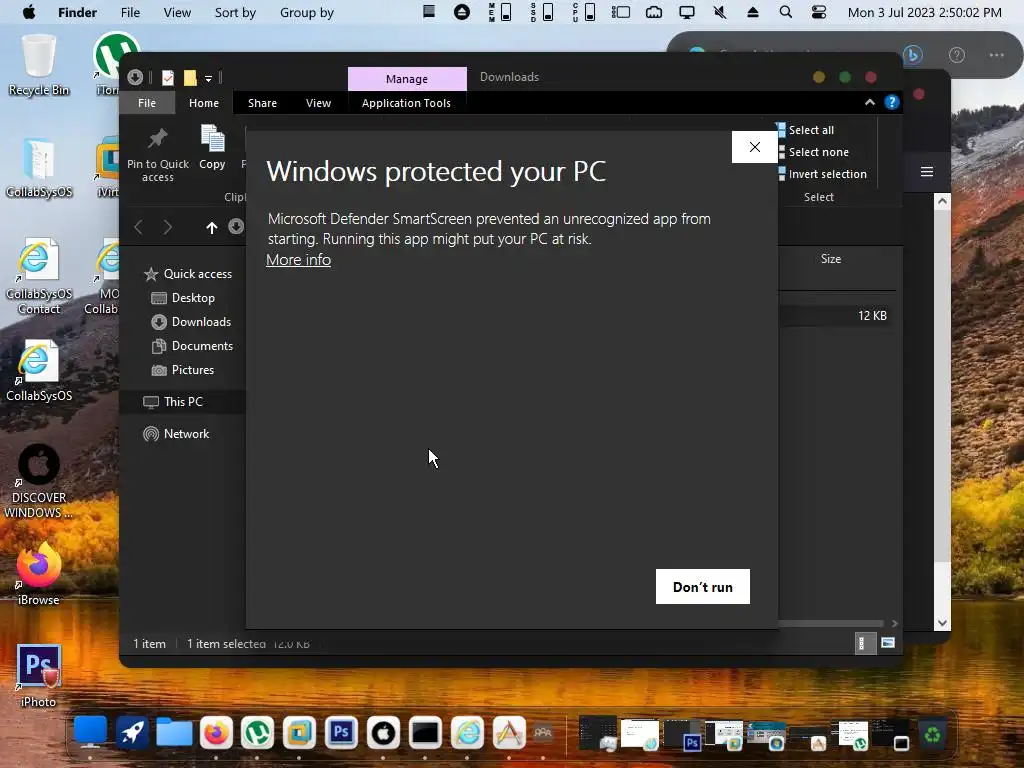This screenshot has width=1024, height=768.
Task: Click the More info link
Action: click(x=298, y=260)
